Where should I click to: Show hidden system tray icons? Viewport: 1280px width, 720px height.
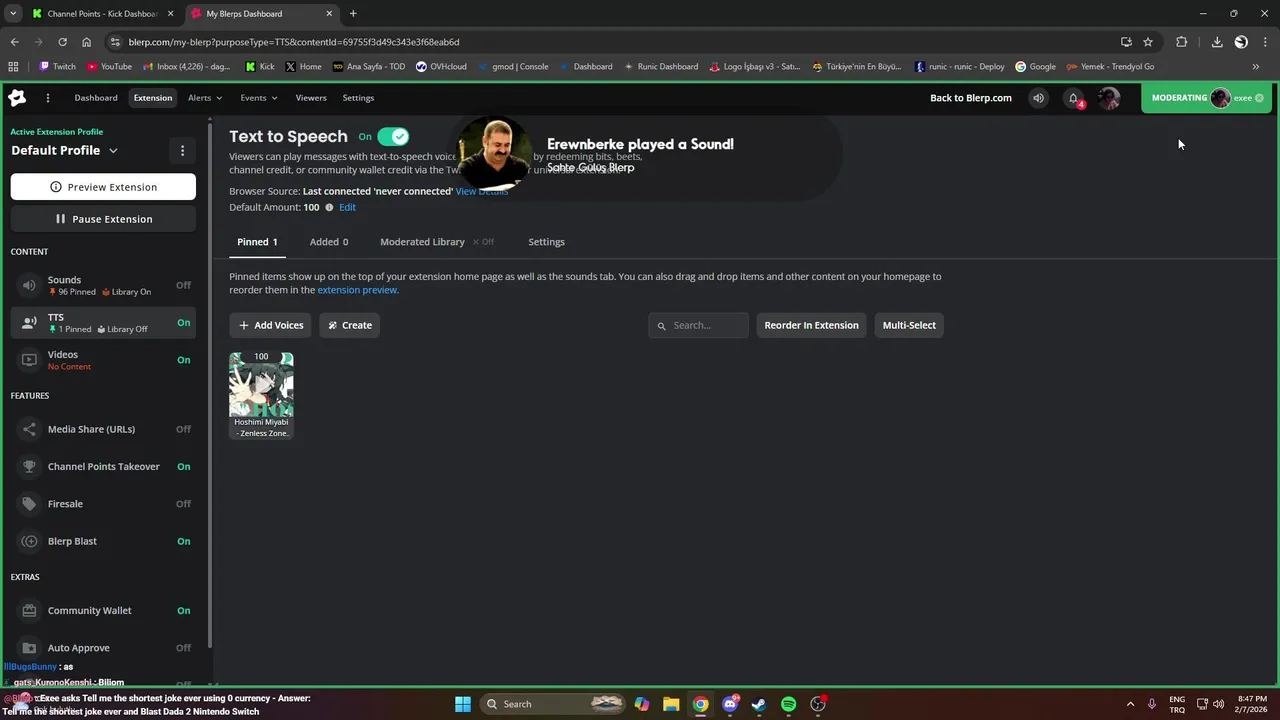pyautogui.click(x=1131, y=704)
